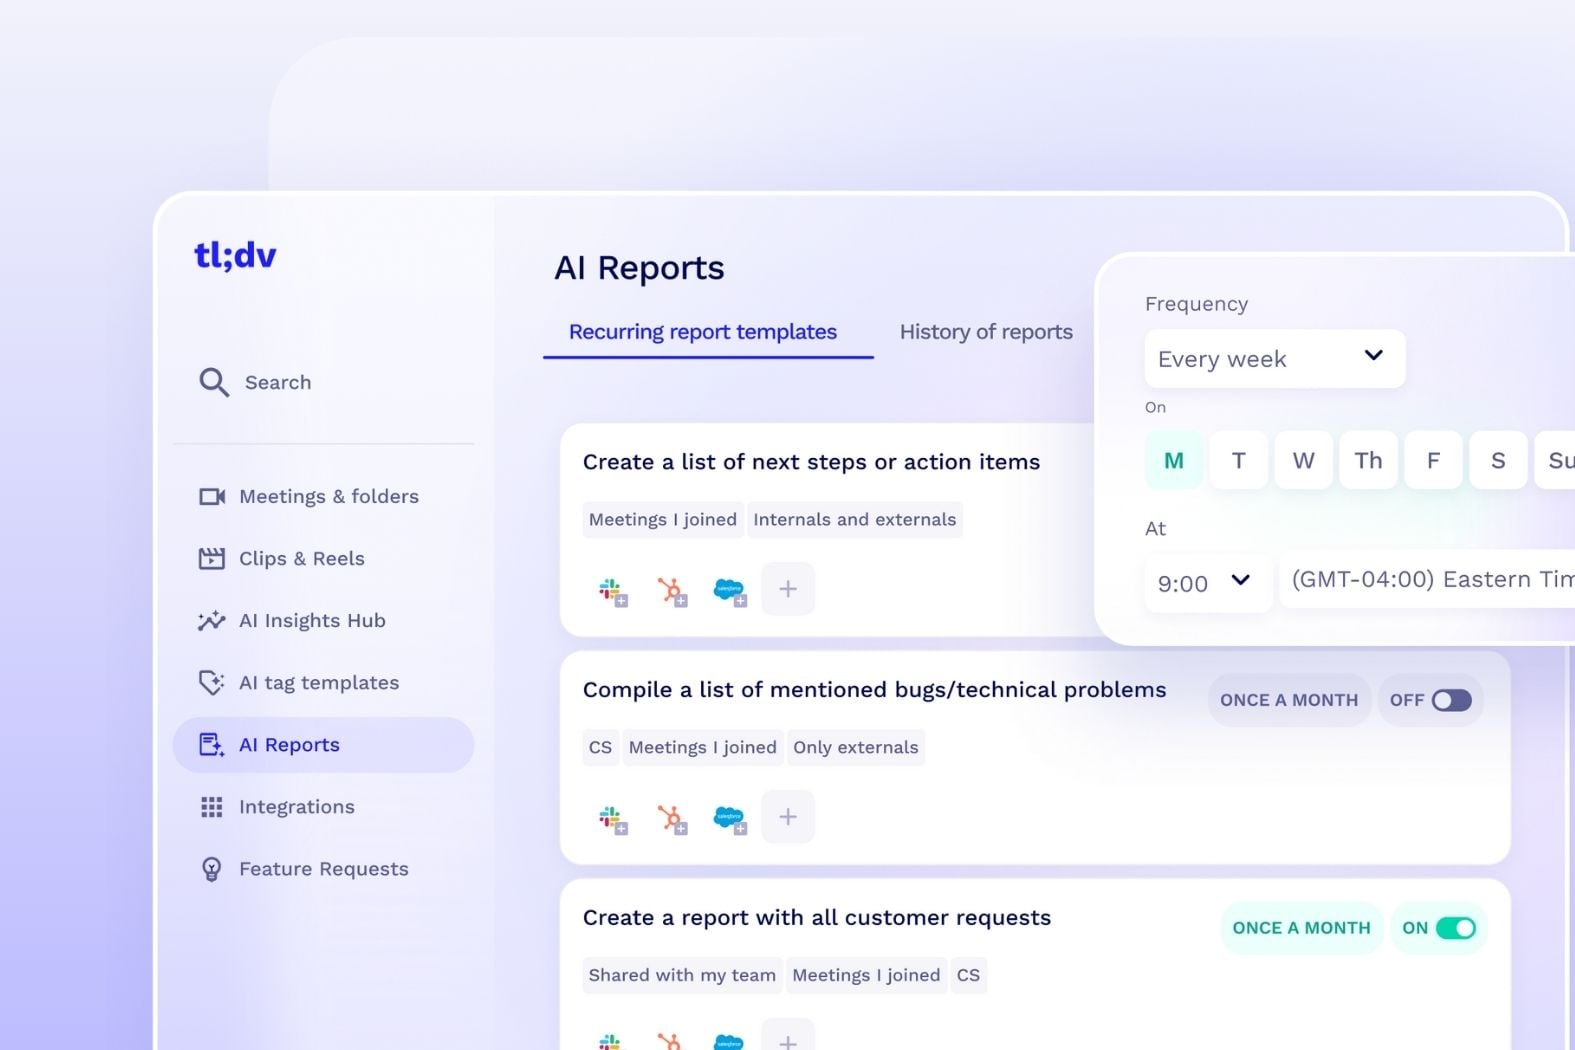Open Meetings & folders camera icon
The image size is (1575, 1050).
point(212,496)
